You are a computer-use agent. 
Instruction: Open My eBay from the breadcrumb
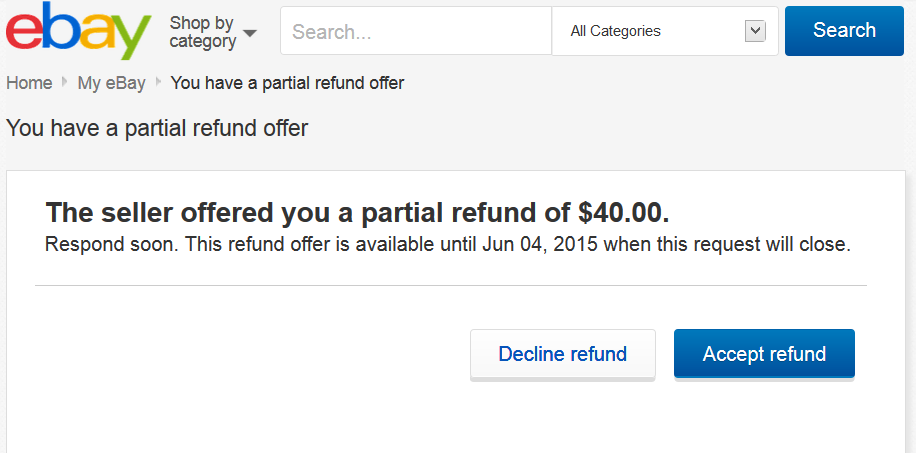(x=111, y=83)
